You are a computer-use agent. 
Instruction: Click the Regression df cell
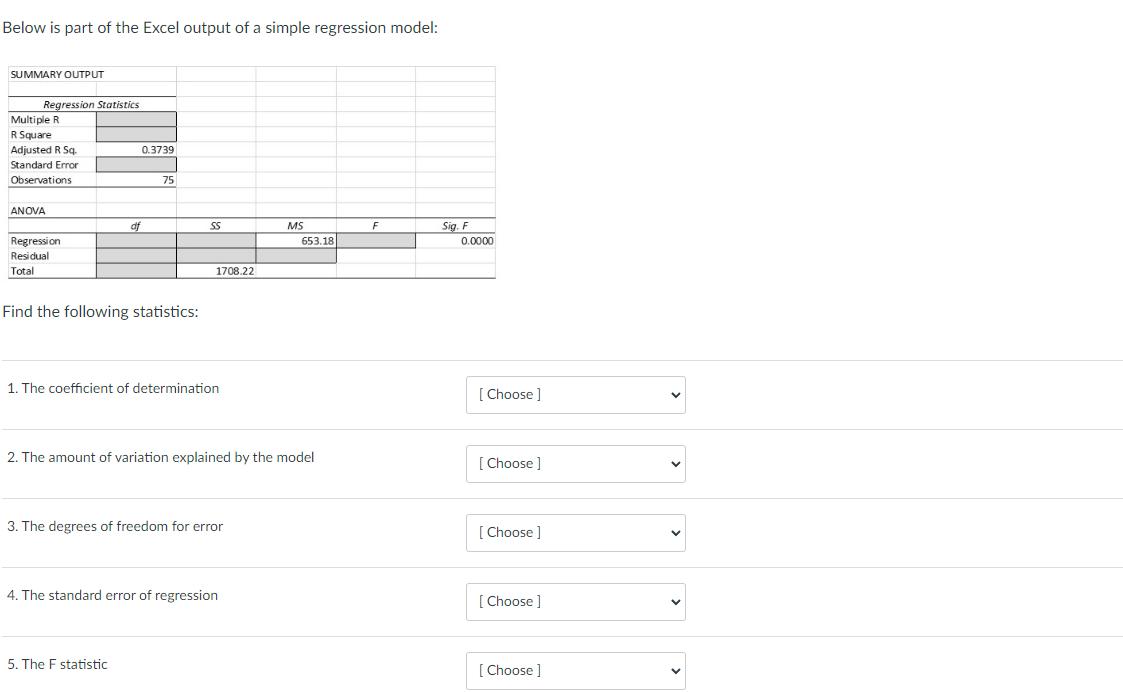(136, 240)
